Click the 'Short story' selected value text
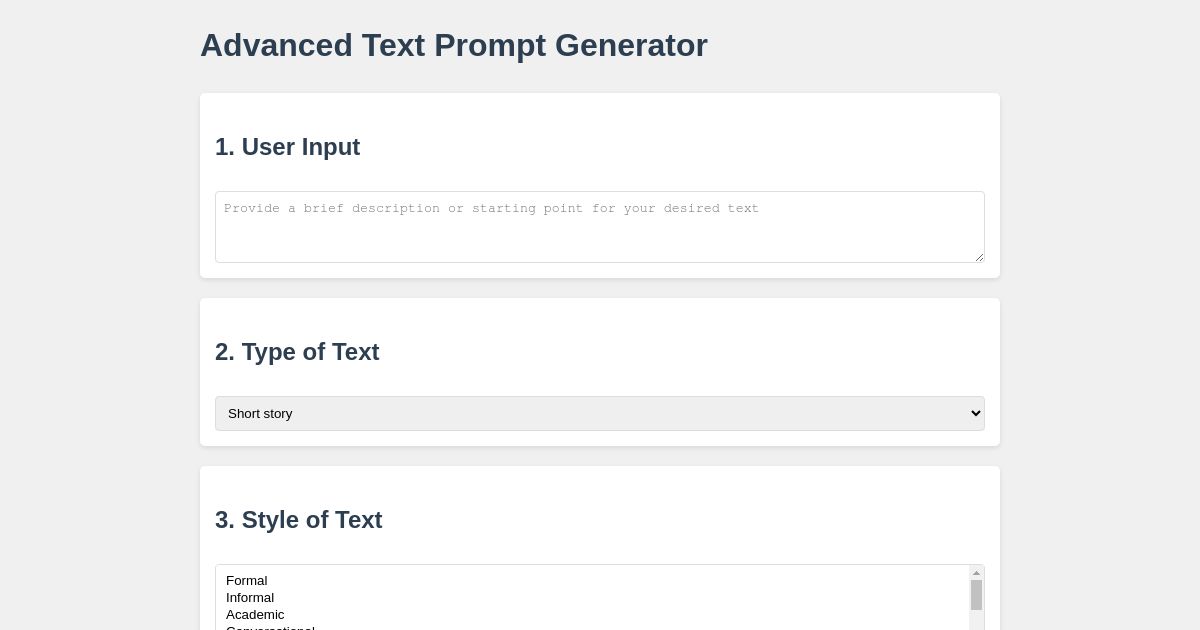Image resolution: width=1200 pixels, height=630 pixels. [260, 413]
